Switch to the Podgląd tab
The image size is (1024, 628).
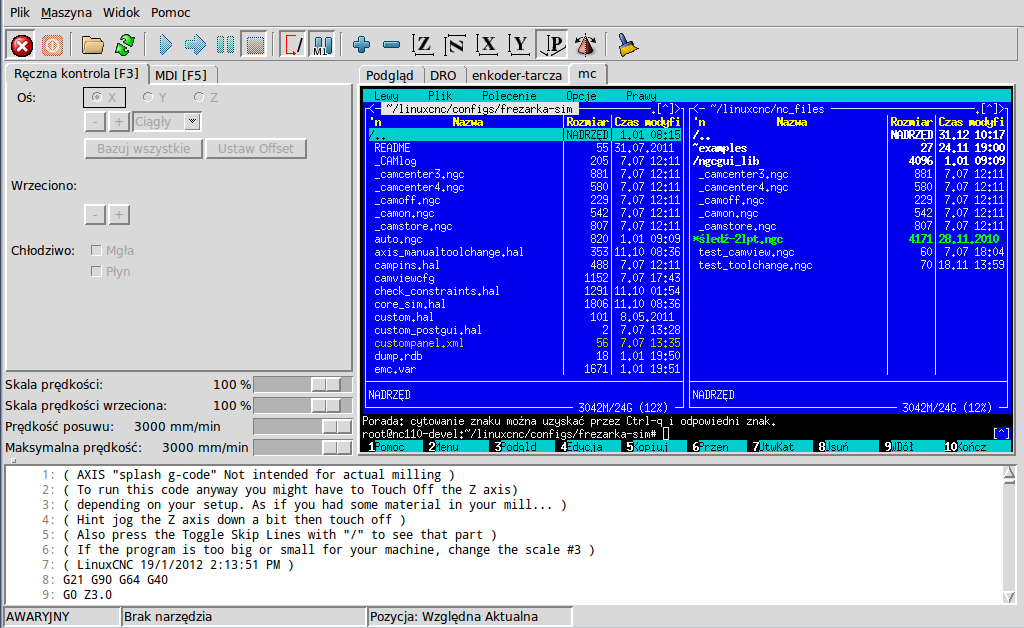pos(390,75)
